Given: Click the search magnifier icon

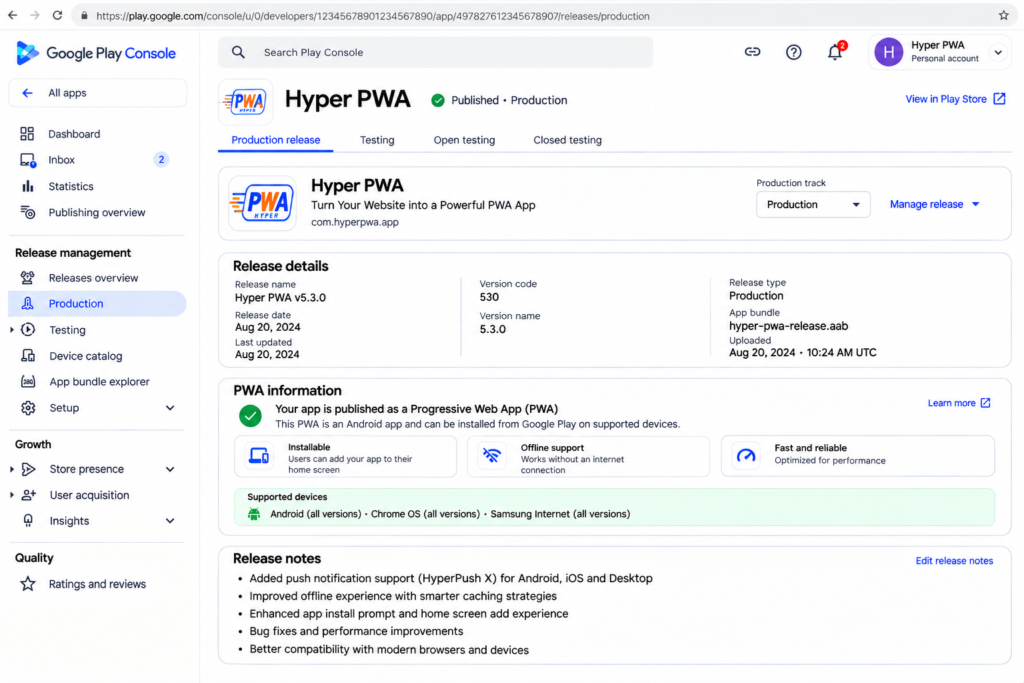Looking at the screenshot, I should coord(238,52).
